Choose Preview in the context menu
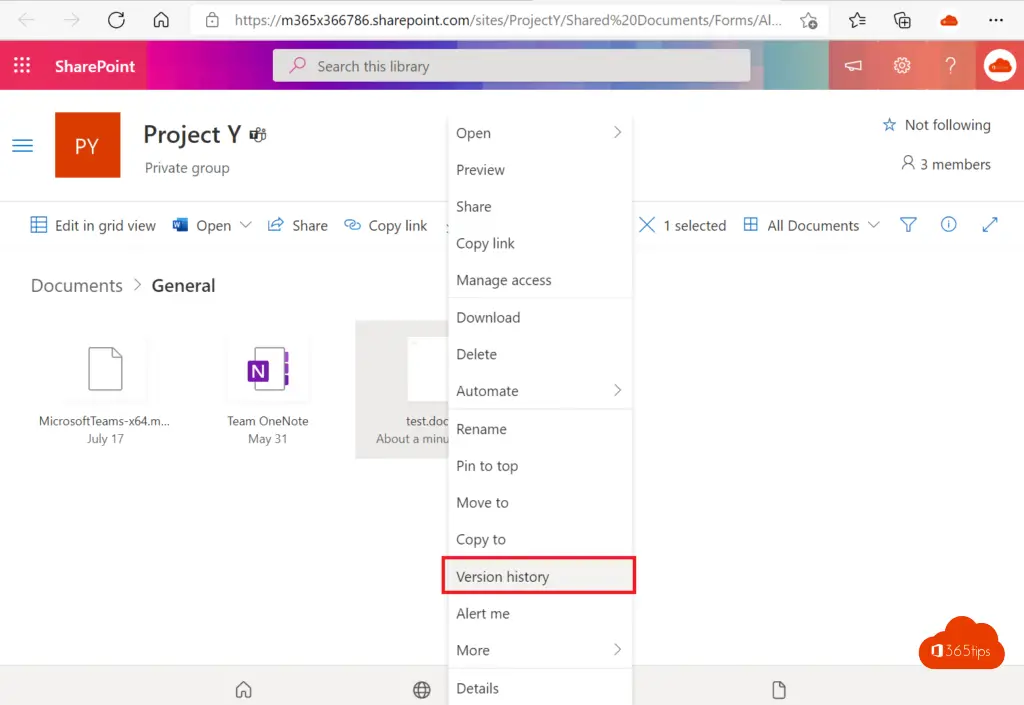 click(540, 170)
